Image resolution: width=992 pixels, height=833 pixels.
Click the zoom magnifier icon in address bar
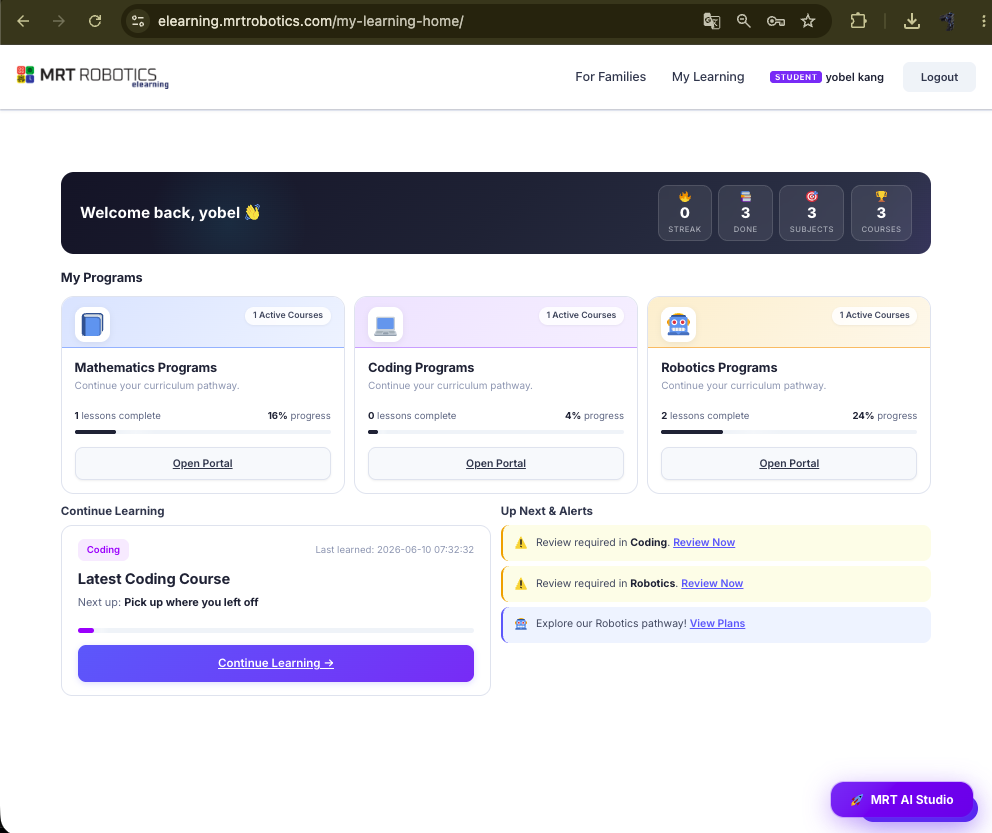(743, 21)
